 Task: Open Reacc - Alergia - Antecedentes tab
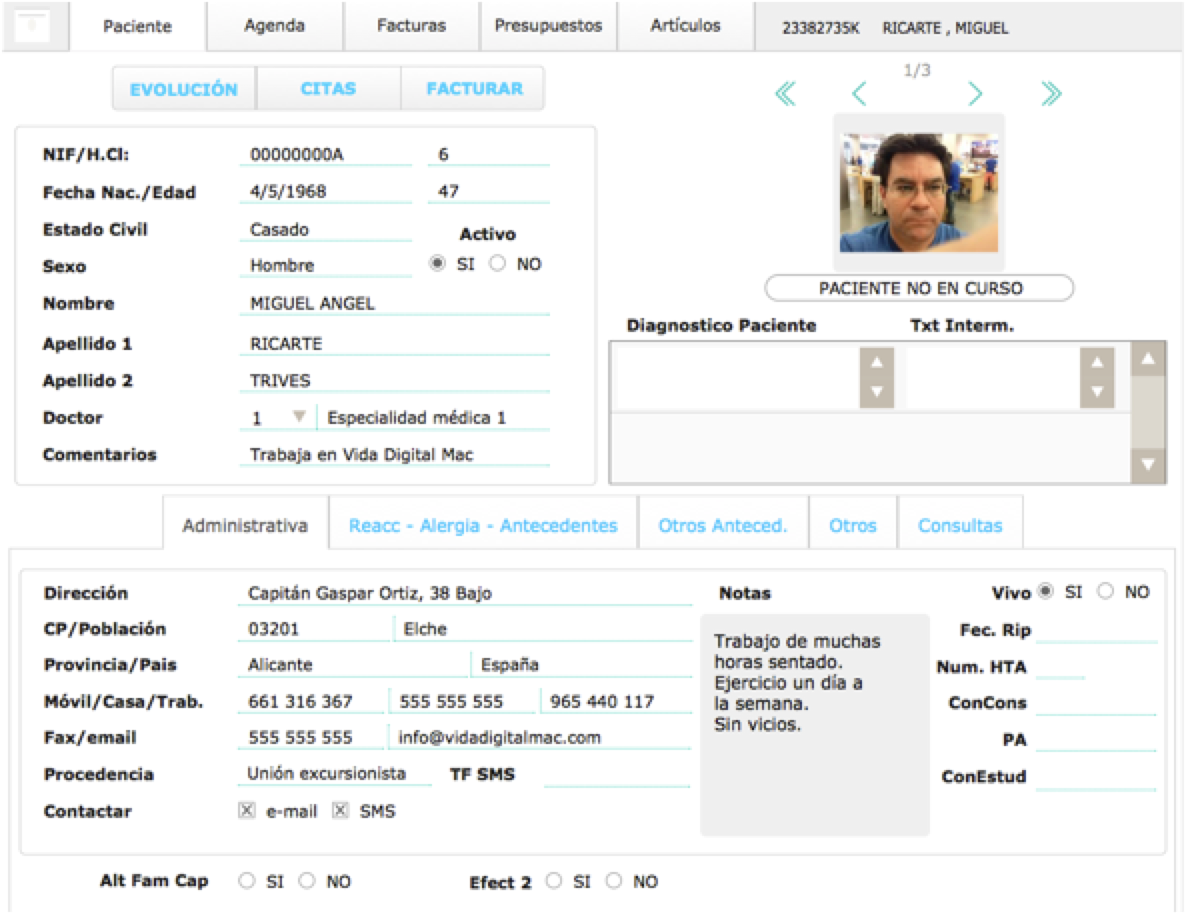click(483, 526)
